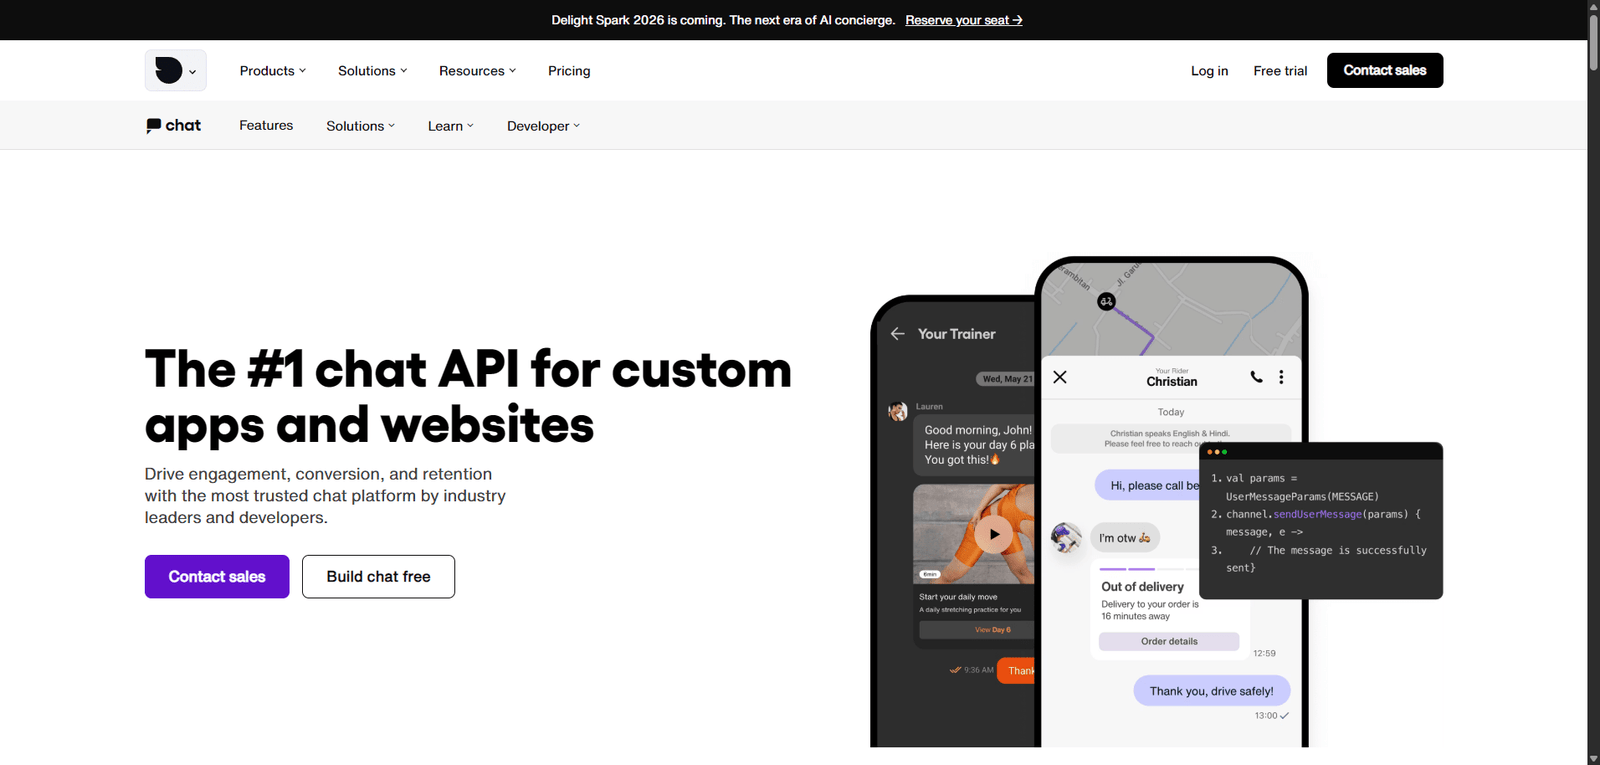Expand the Learn menu in chat subnav

[x=450, y=126]
